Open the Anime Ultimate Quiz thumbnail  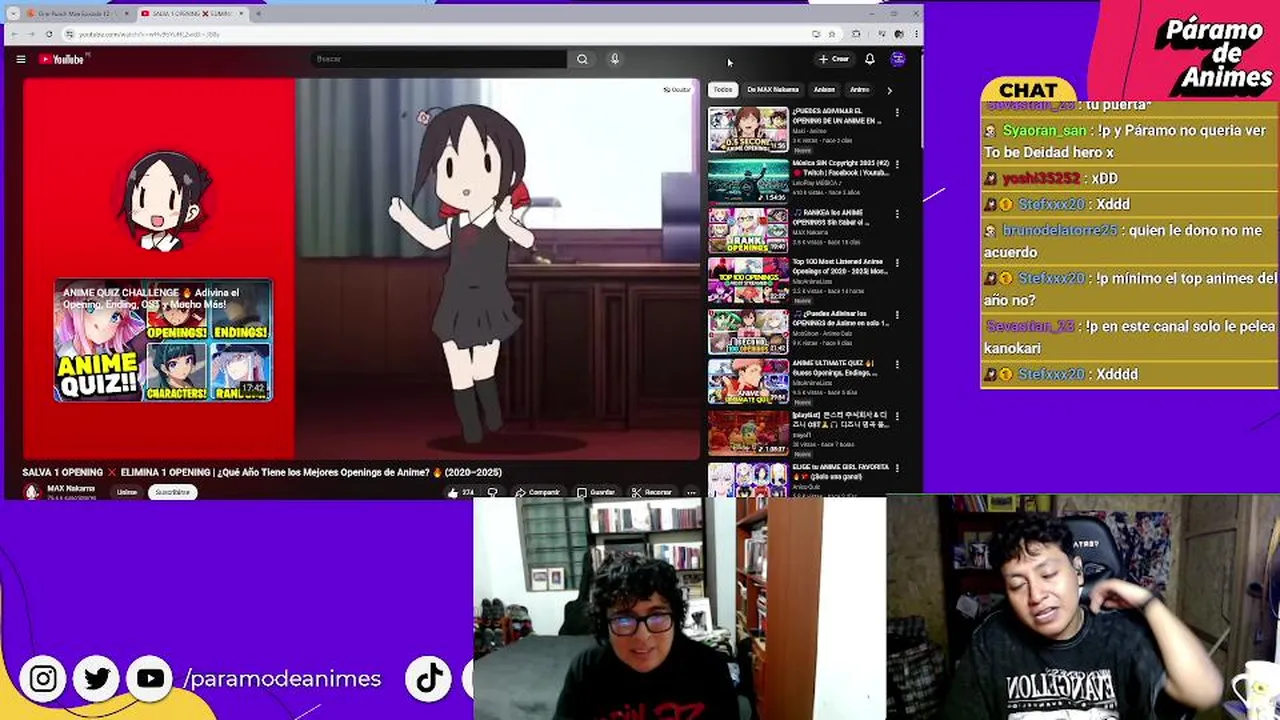tap(748, 381)
